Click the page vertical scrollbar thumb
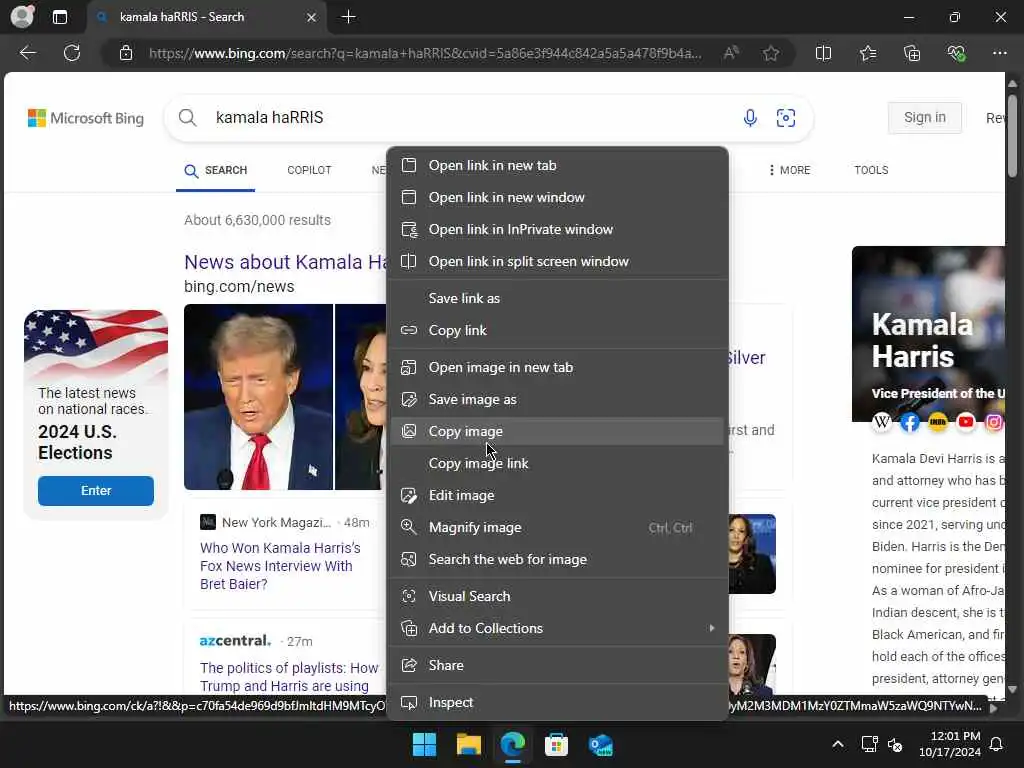The width and height of the screenshot is (1024, 768). [x=1012, y=135]
